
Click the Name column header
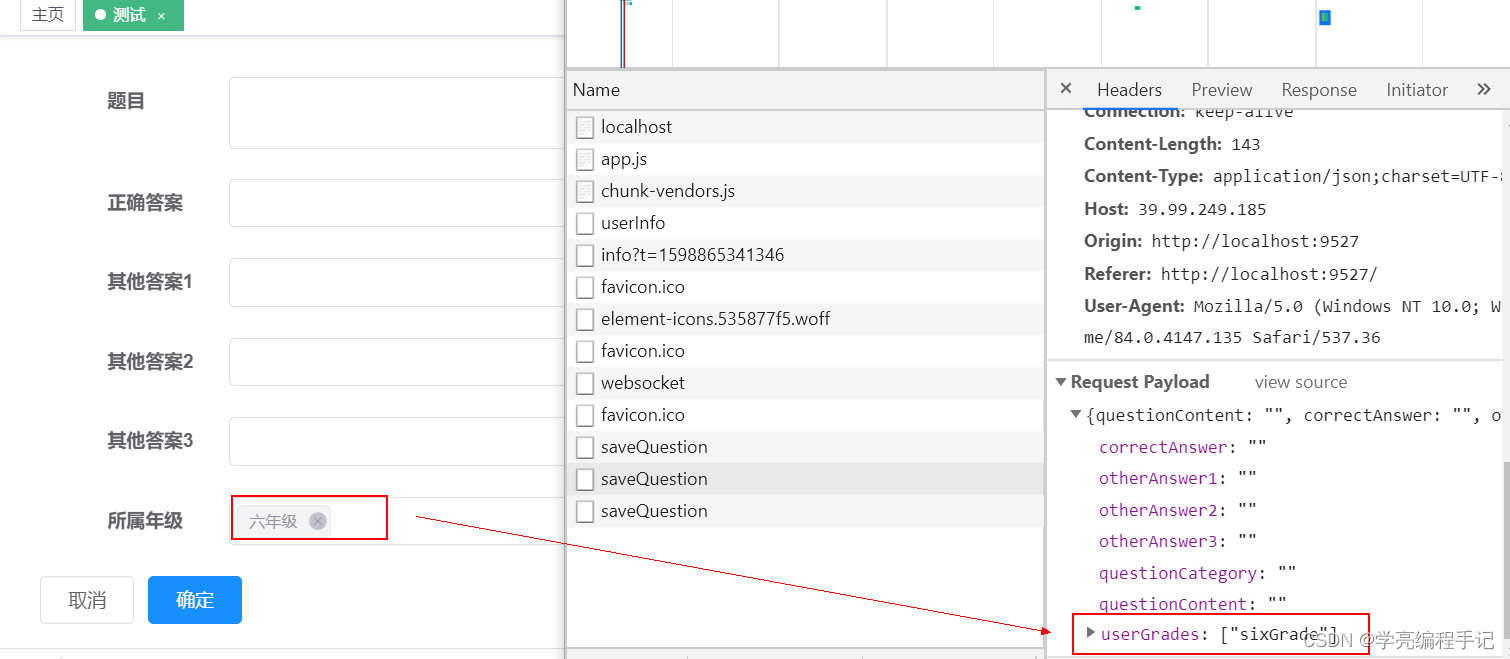coord(805,90)
